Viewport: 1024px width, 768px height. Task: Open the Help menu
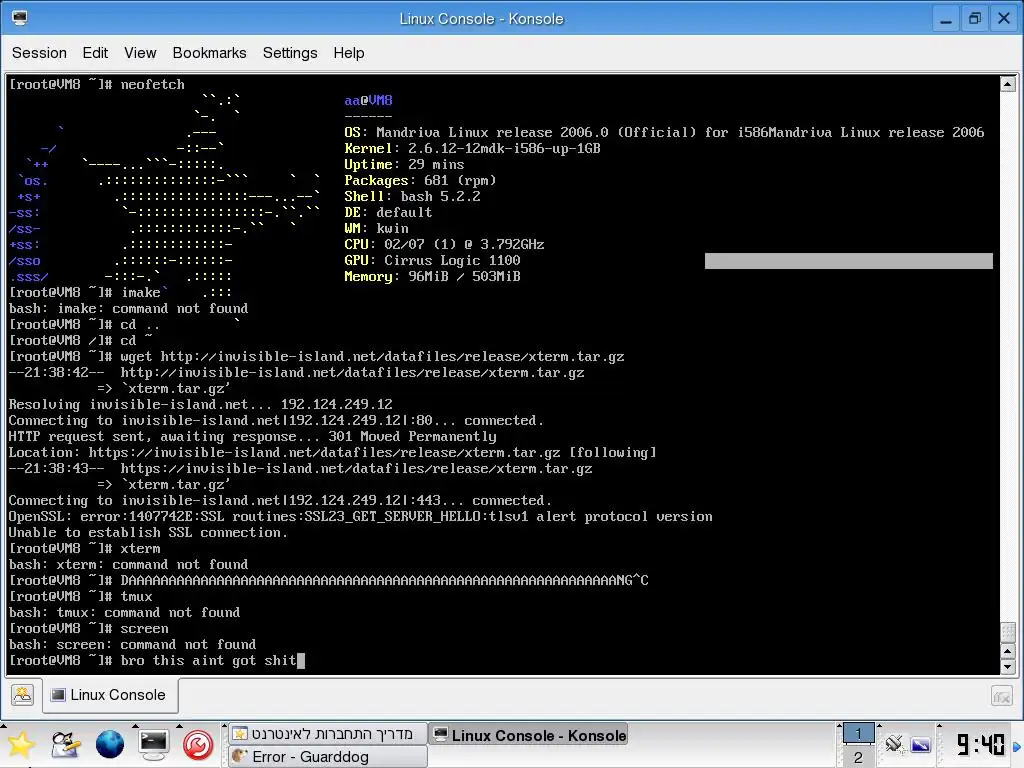(349, 53)
